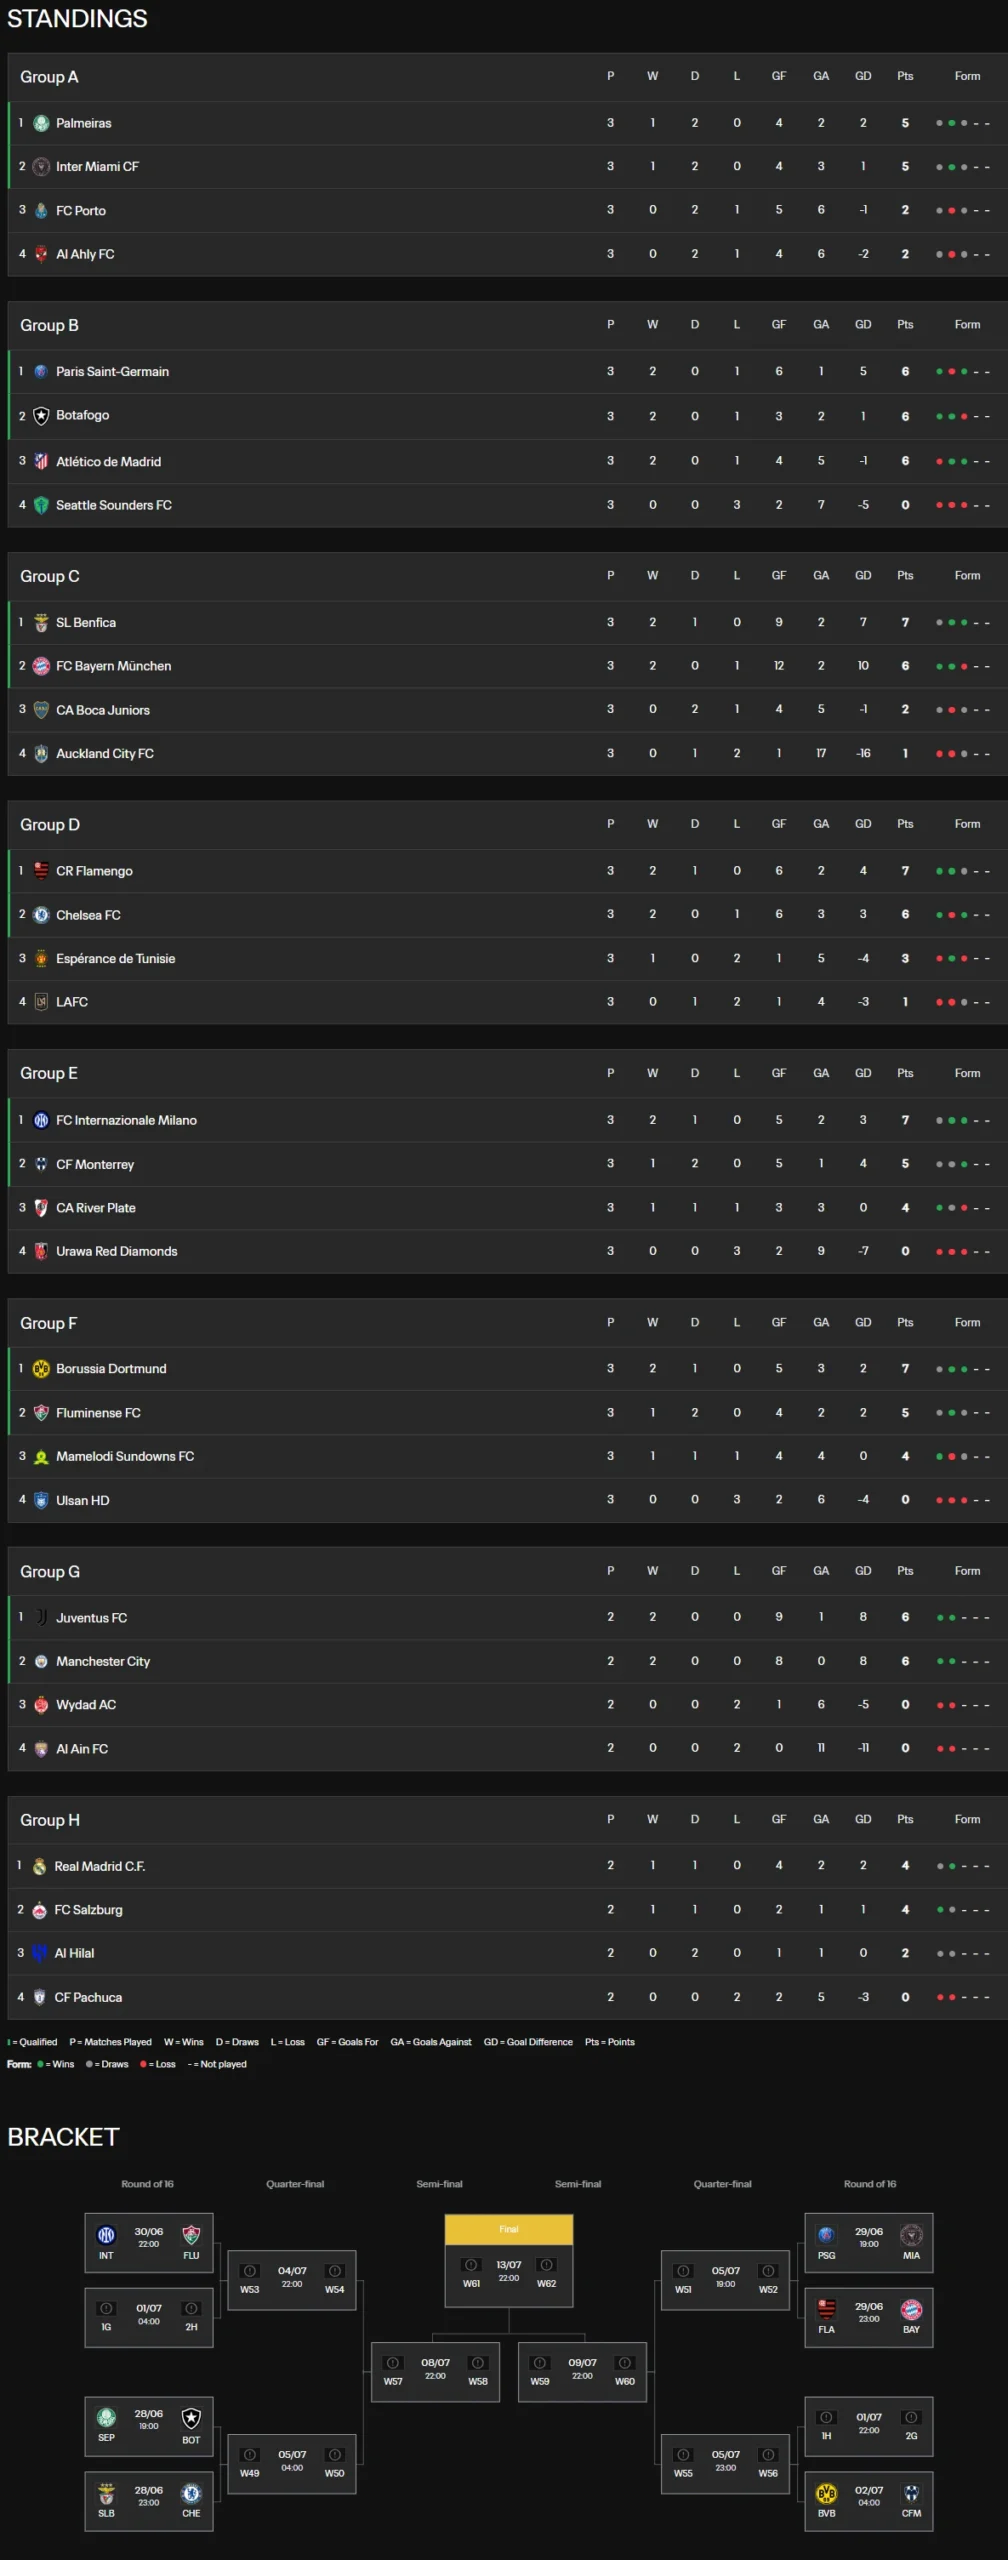Click the Inter Miami CF crest icon
Screen dimensions: 1008x2560
(x=41, y=167)
